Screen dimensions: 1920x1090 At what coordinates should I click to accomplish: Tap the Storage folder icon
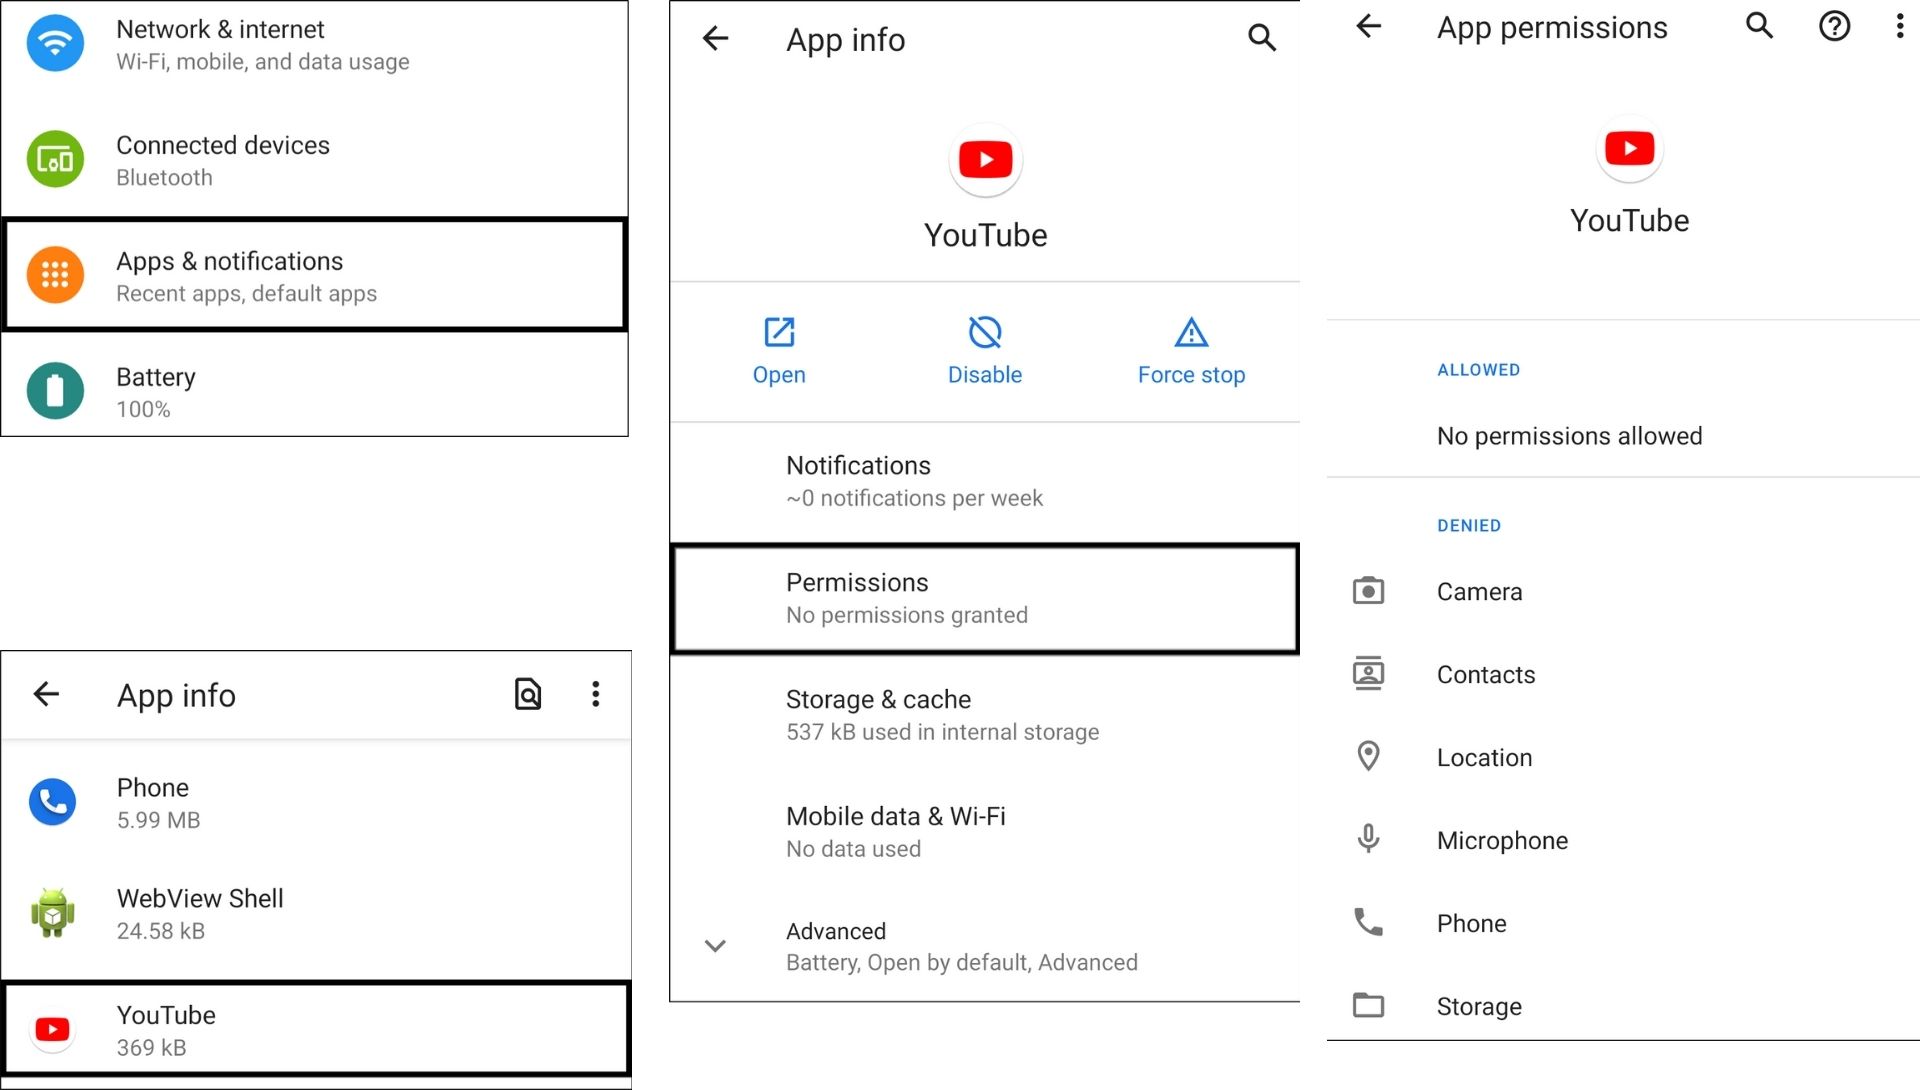click(1368, 1005)
